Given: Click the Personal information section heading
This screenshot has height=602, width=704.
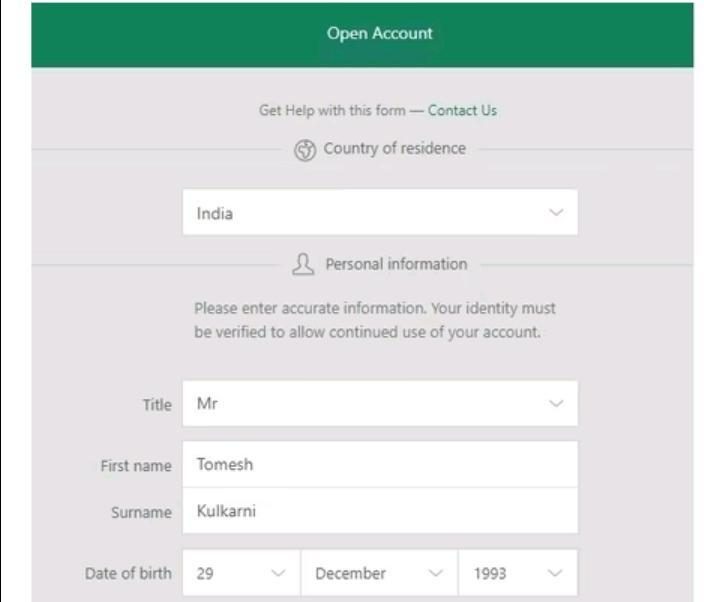Looking at the screenshot, I should coord(396,264).
